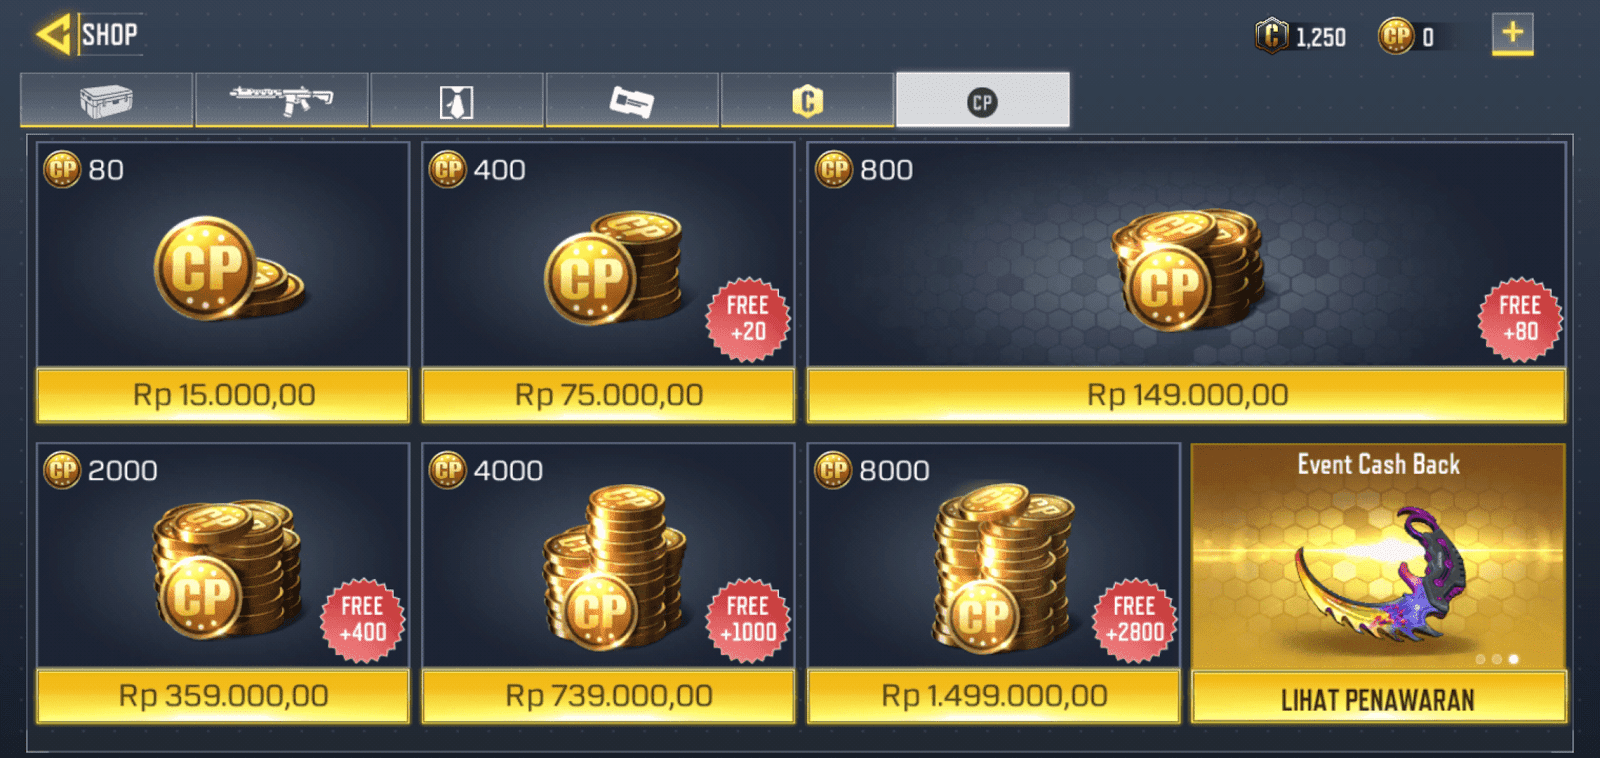Open the crates tab with chest icon

[106, 100]
